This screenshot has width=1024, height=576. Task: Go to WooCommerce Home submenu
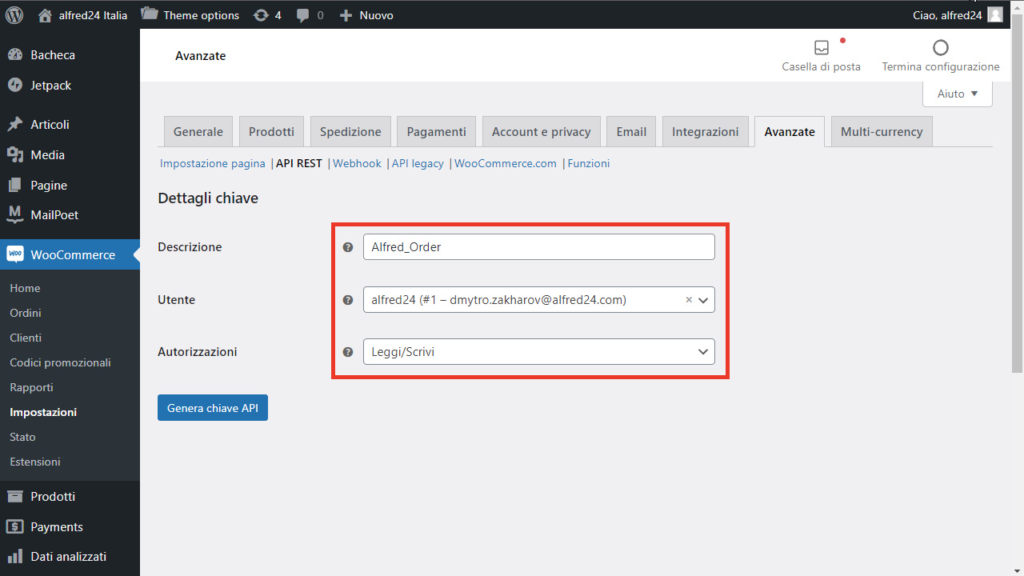pos(25,288)
